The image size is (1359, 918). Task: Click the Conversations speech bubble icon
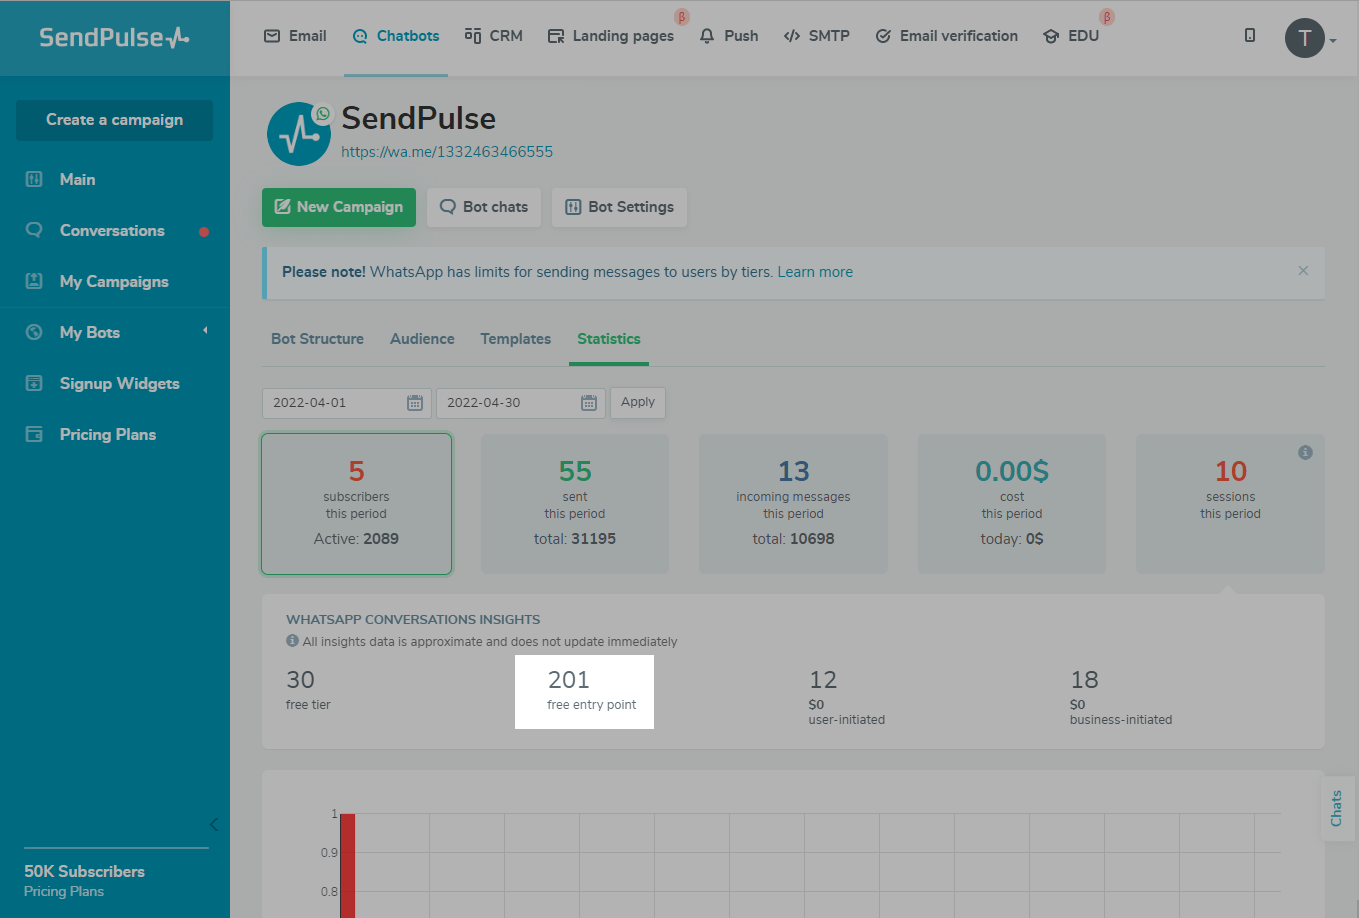point(34,230)
